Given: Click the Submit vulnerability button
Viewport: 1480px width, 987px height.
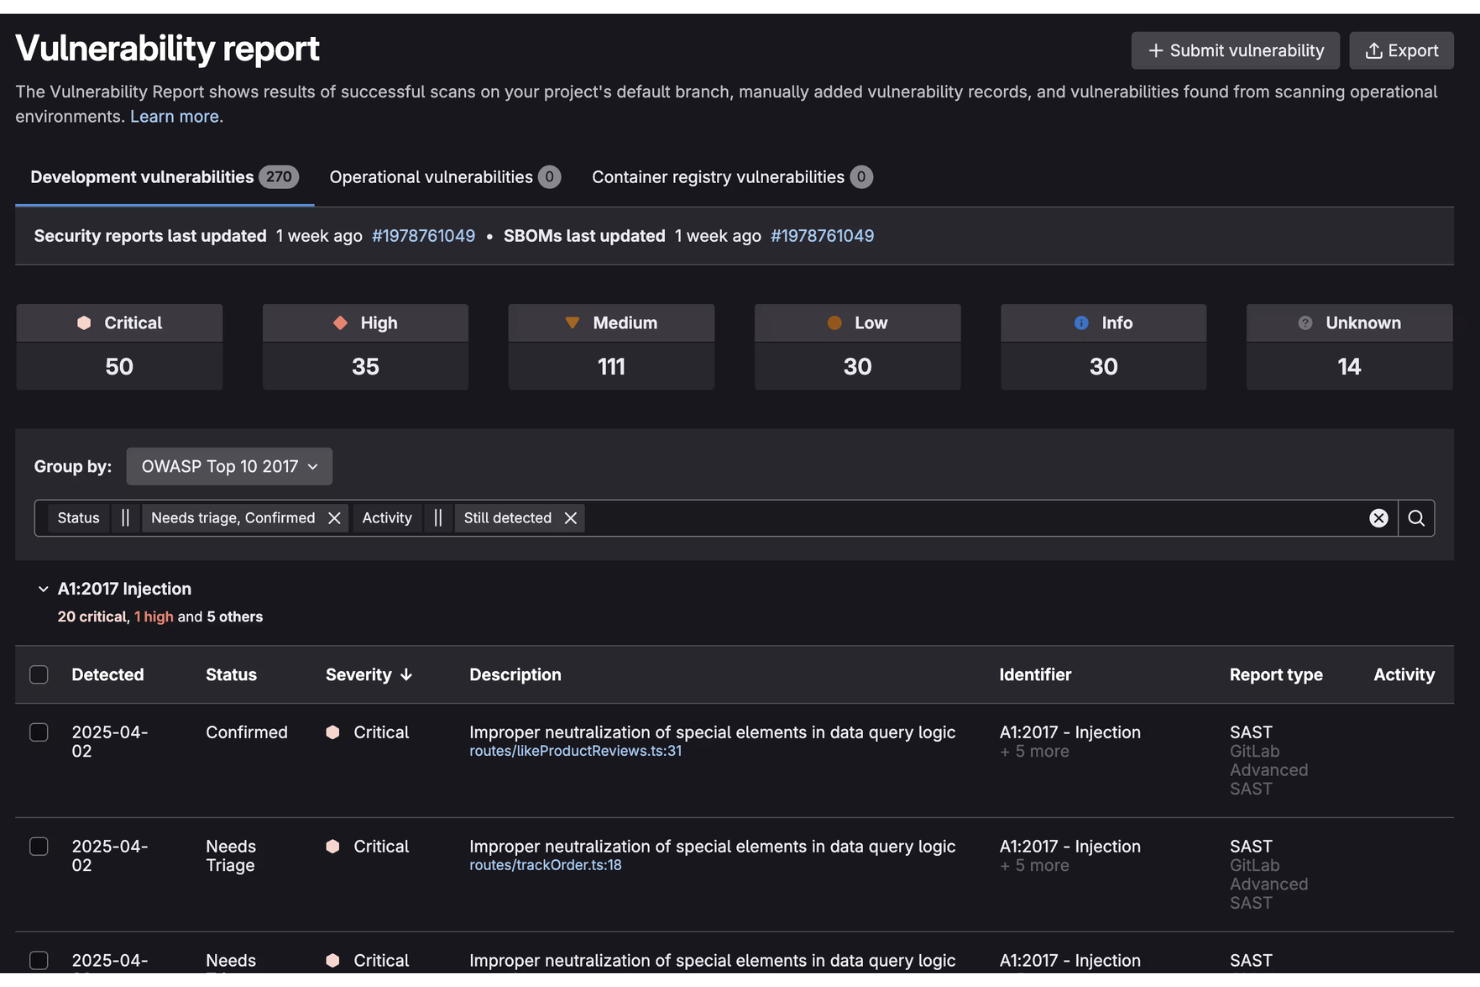Looking at the screenshot, I should click(1235, 50).
